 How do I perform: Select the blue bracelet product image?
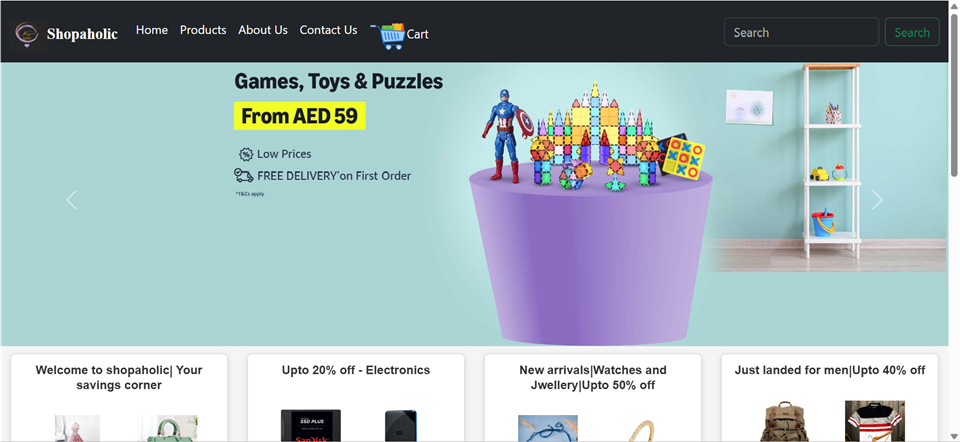tap(547, 429)
